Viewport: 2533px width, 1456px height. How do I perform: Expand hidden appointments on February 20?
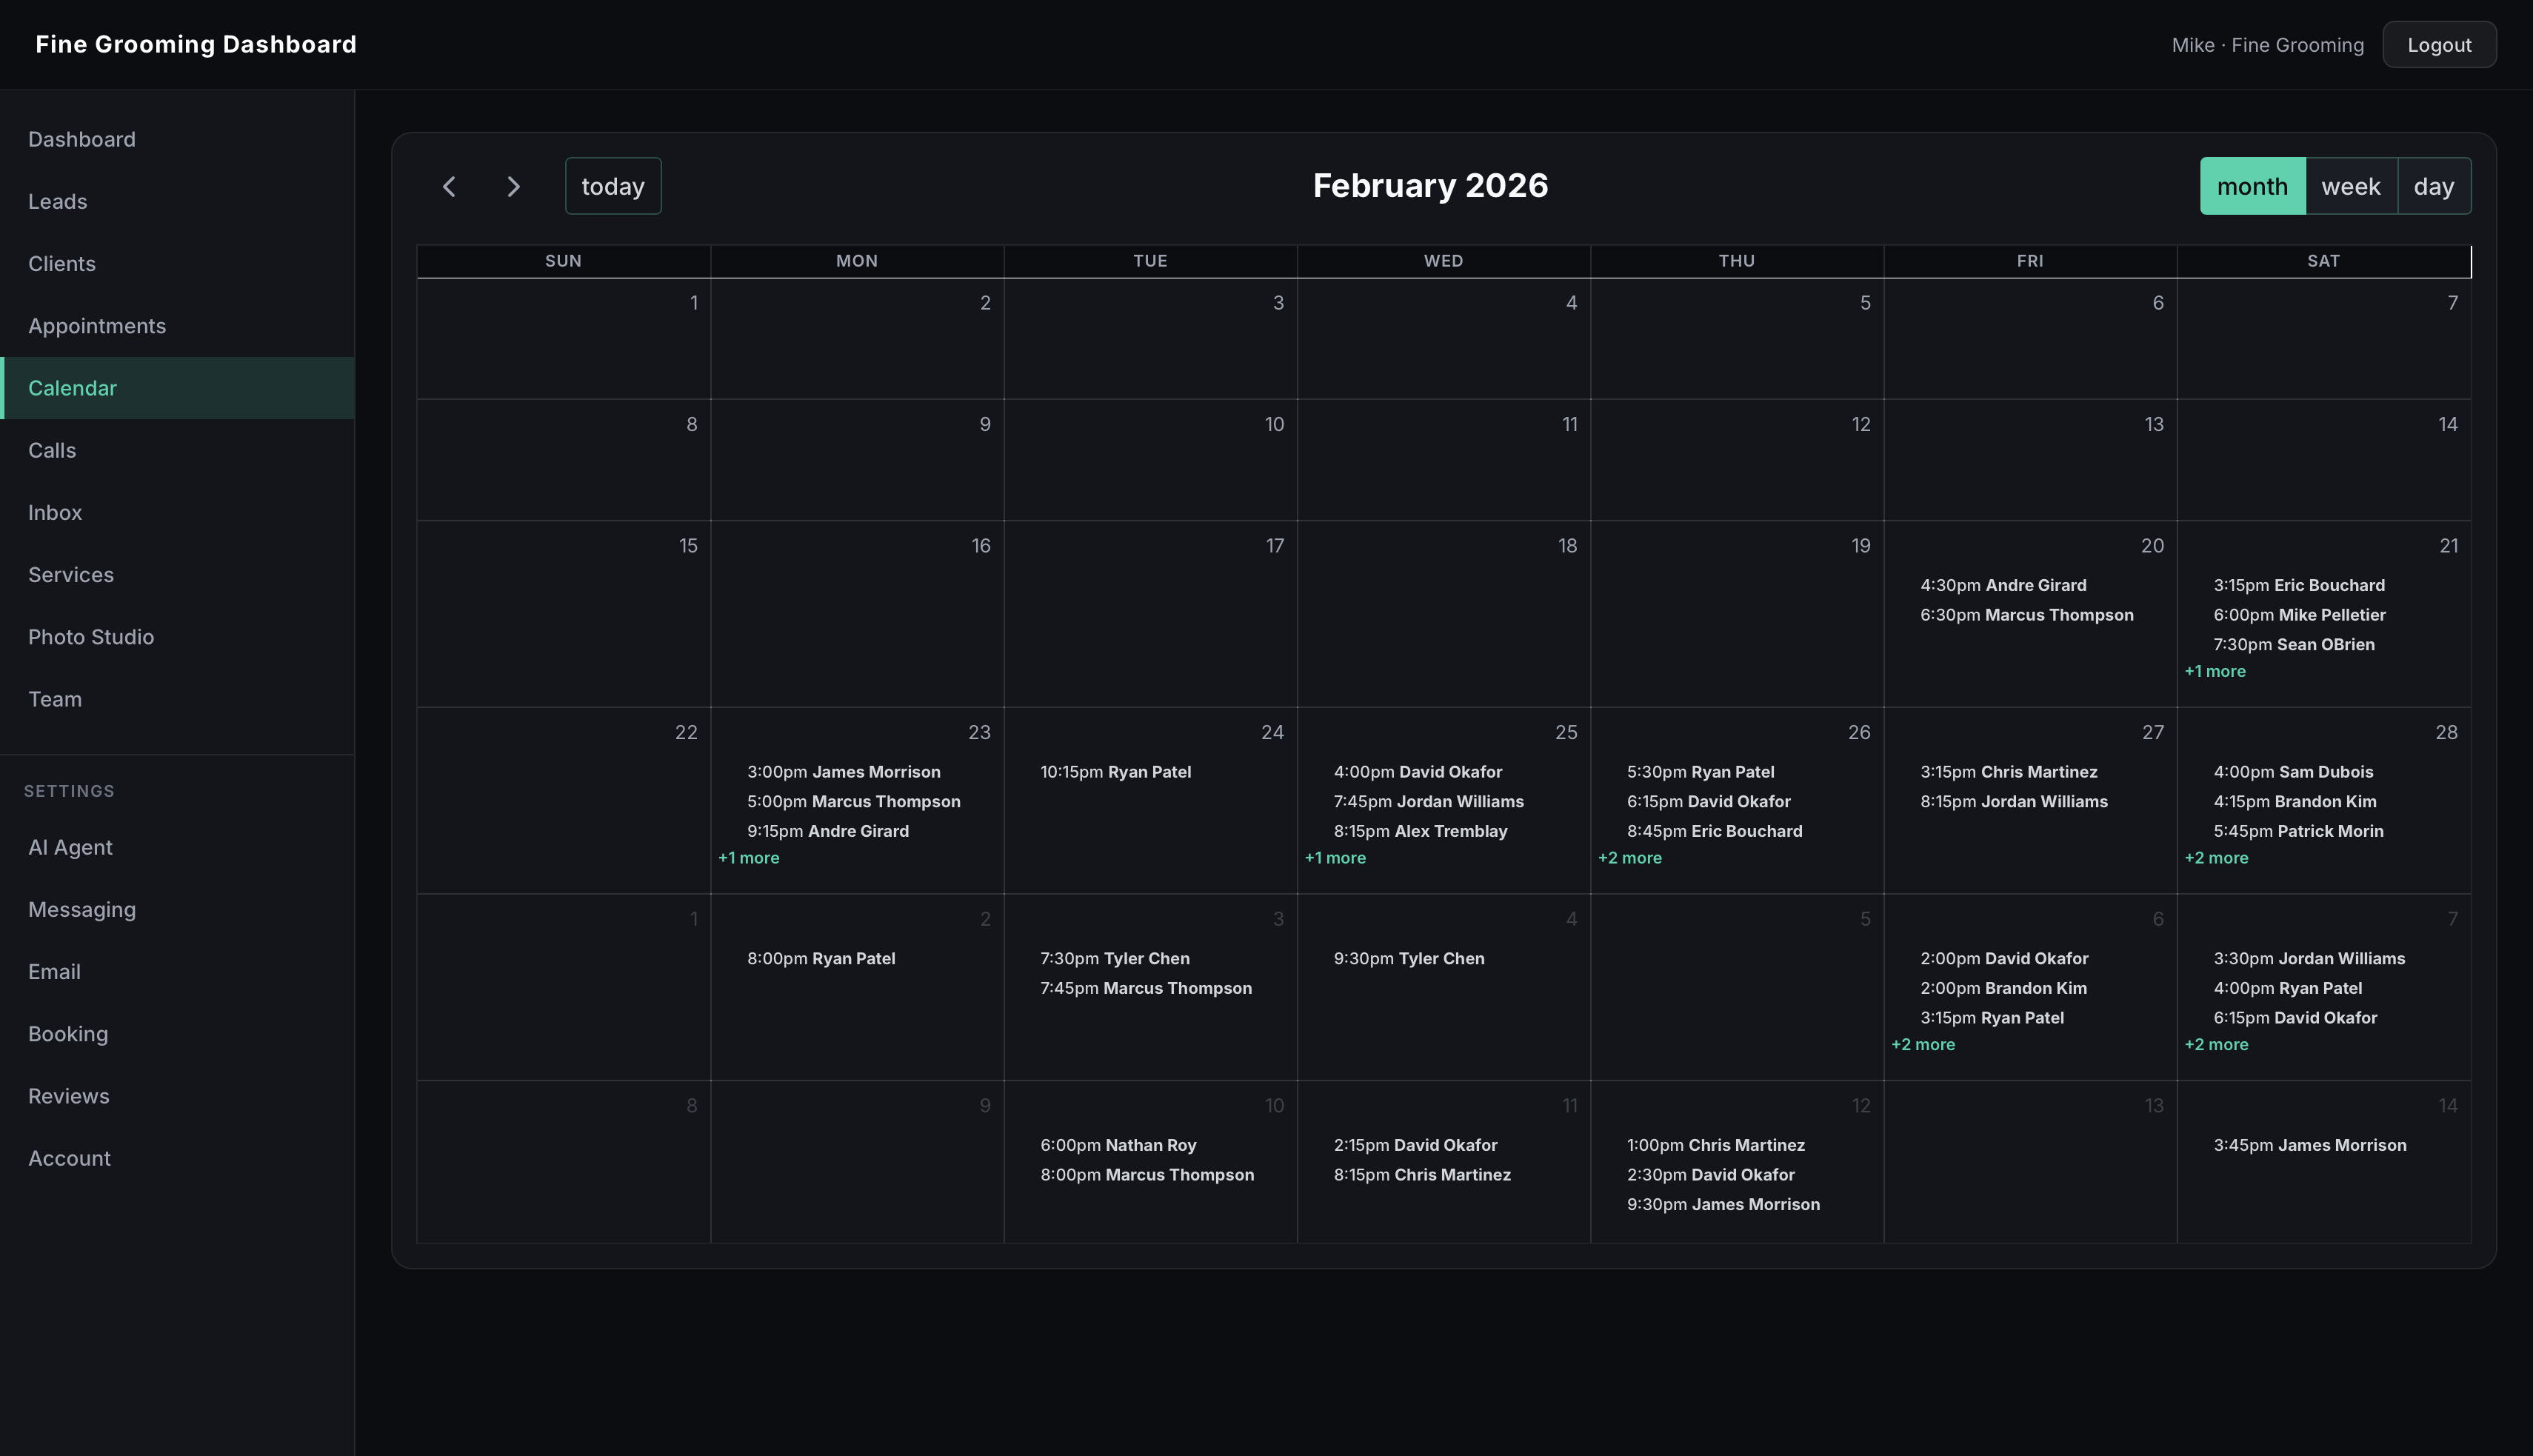coord(2215,671)
